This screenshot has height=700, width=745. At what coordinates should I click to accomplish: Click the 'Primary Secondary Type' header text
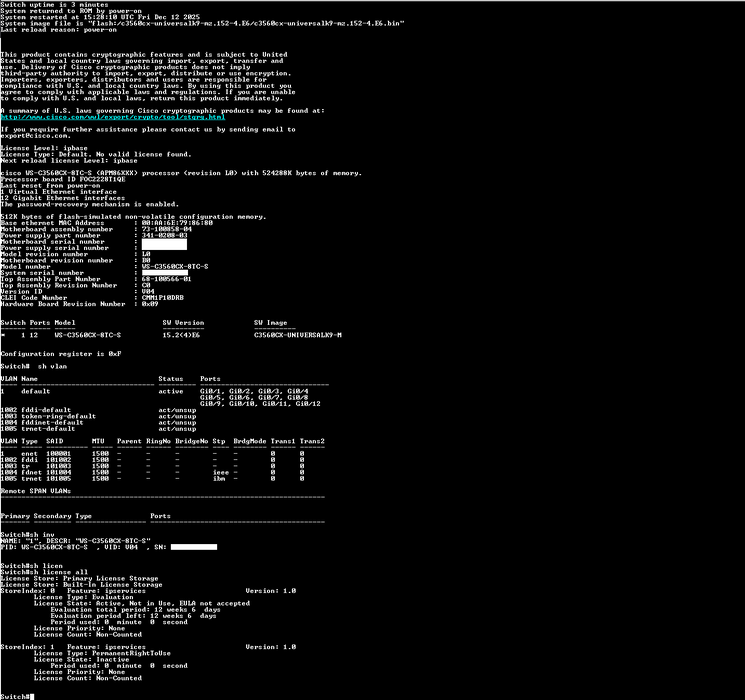point(46,516)
